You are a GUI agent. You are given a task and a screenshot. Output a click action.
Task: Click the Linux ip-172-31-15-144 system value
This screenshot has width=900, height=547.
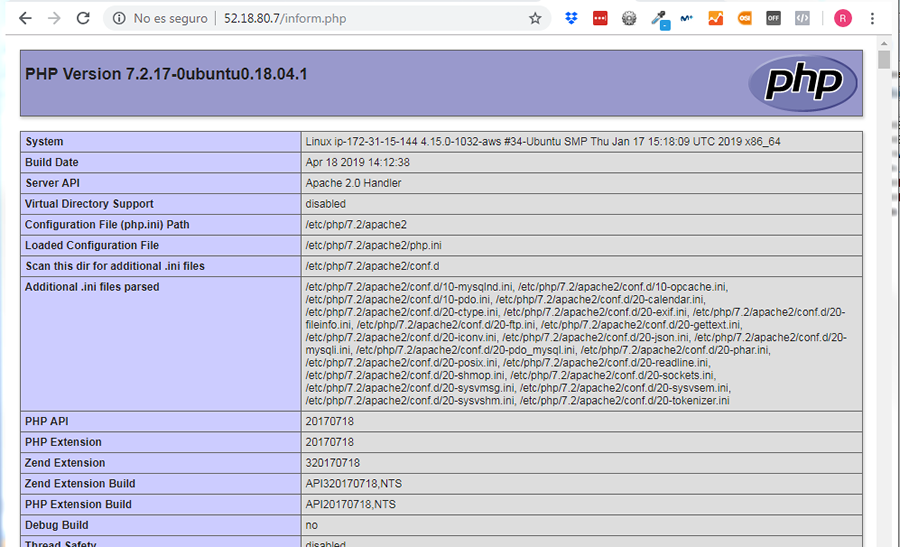click(543, 142)
